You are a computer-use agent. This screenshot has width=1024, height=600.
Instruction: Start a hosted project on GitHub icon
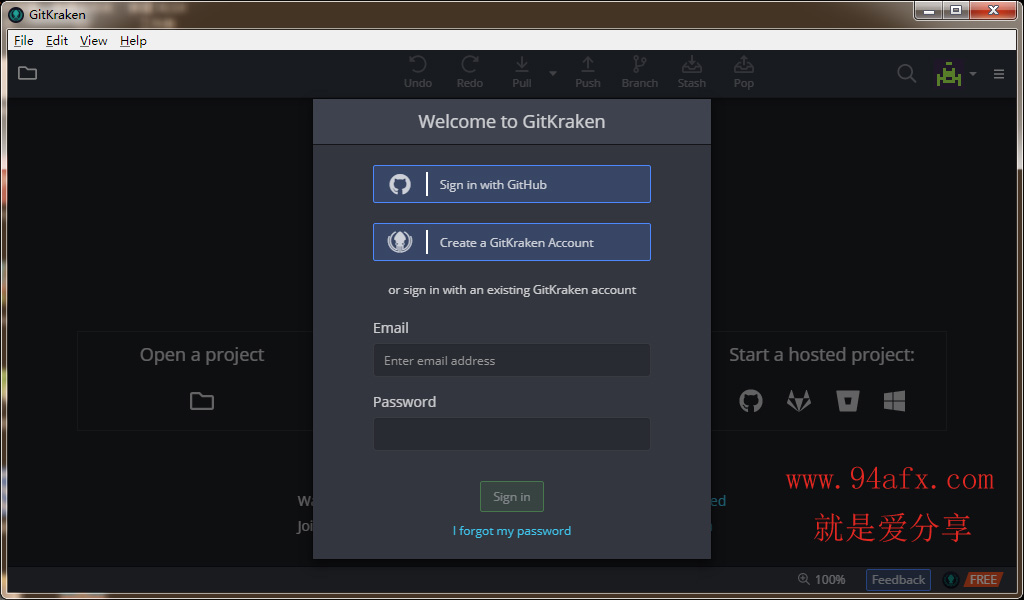[751, 401]
